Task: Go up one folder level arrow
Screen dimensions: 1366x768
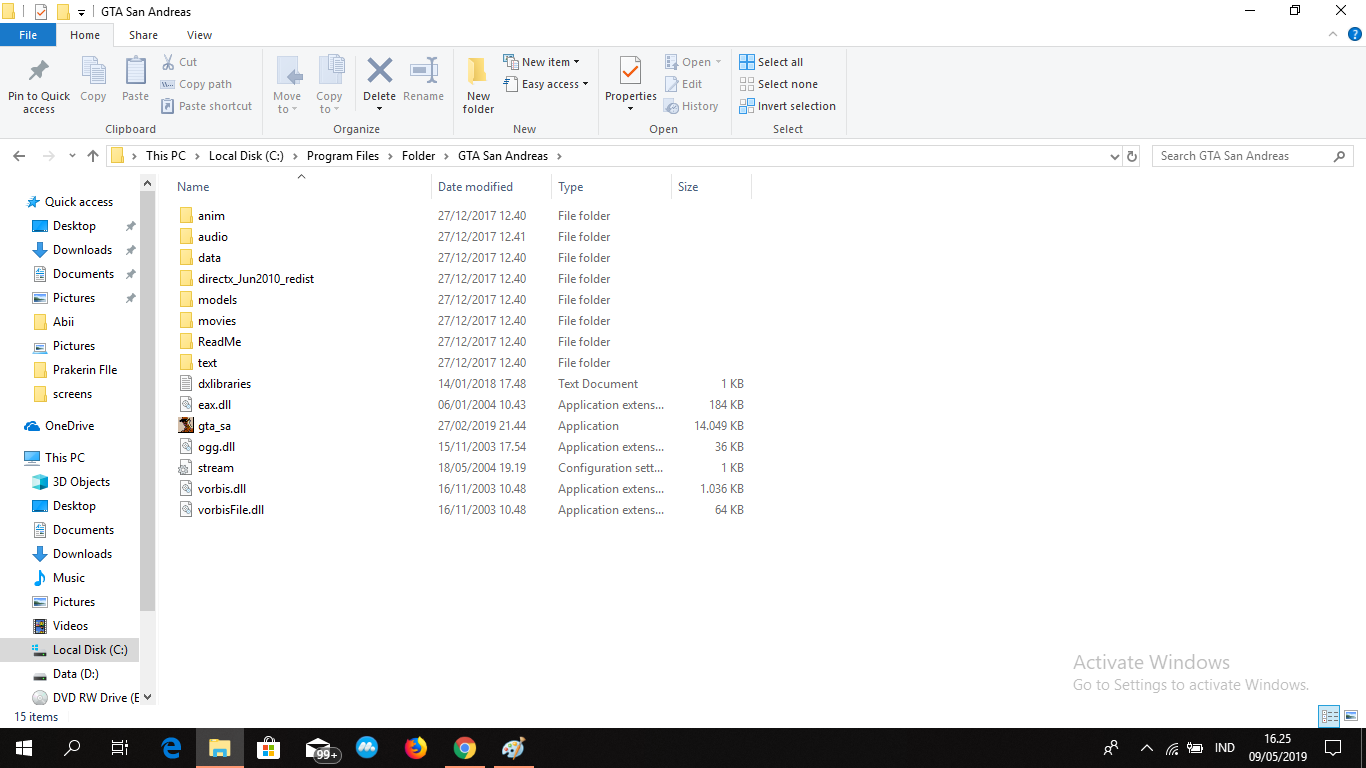Action: (x=93, y=156)
